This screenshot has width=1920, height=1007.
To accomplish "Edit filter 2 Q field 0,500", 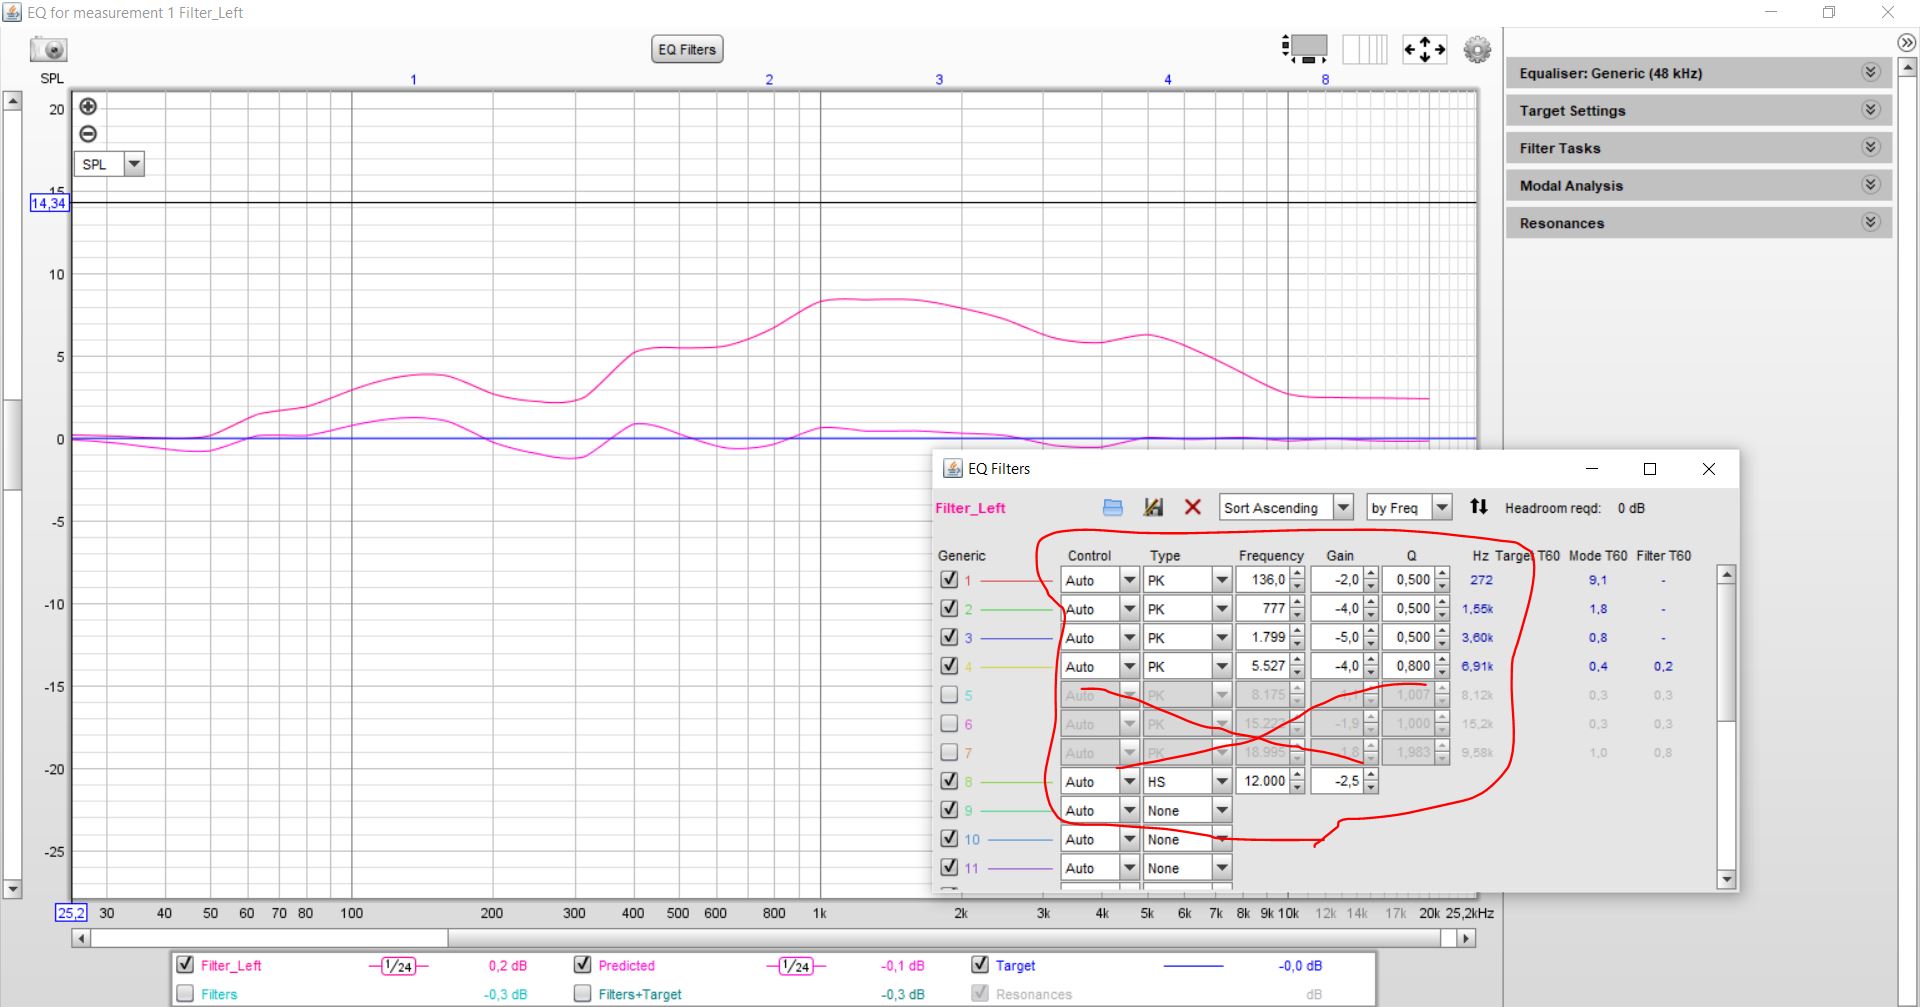I will (1409, 608).
